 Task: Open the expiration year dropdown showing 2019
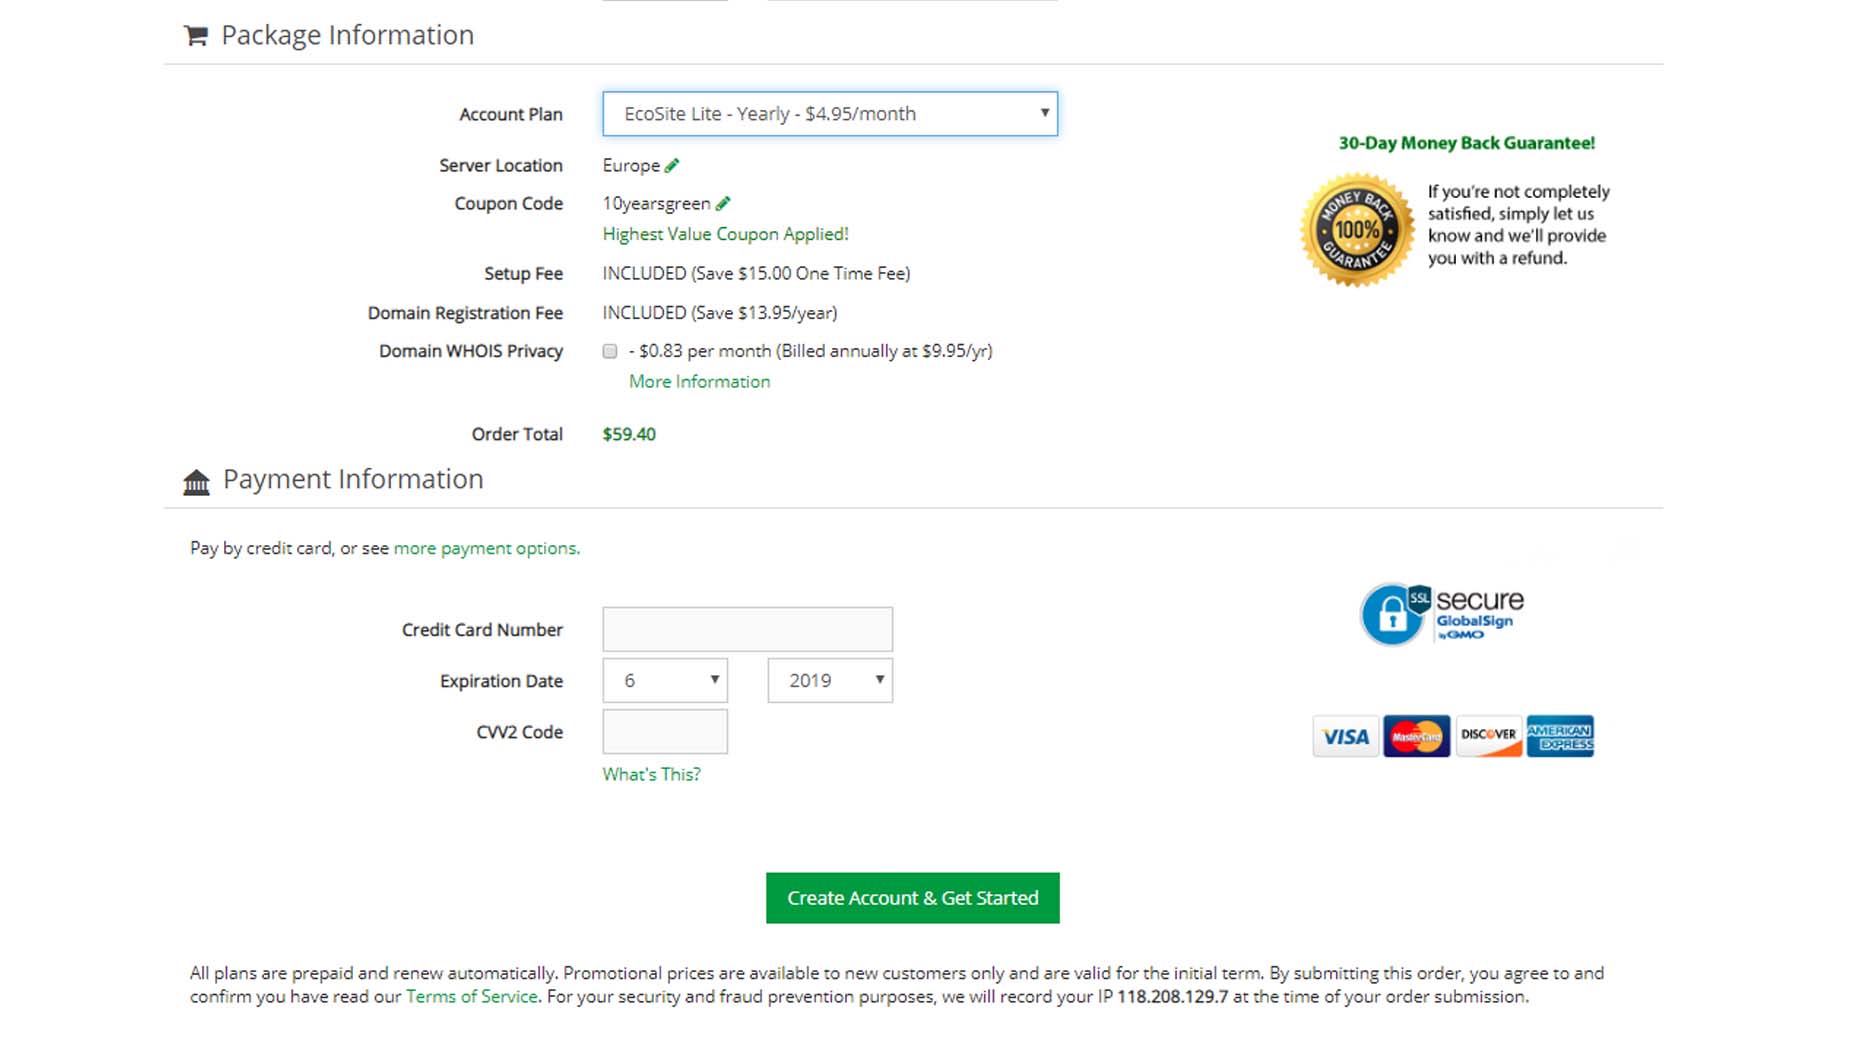pyautogui.click(x=829, y=681)
